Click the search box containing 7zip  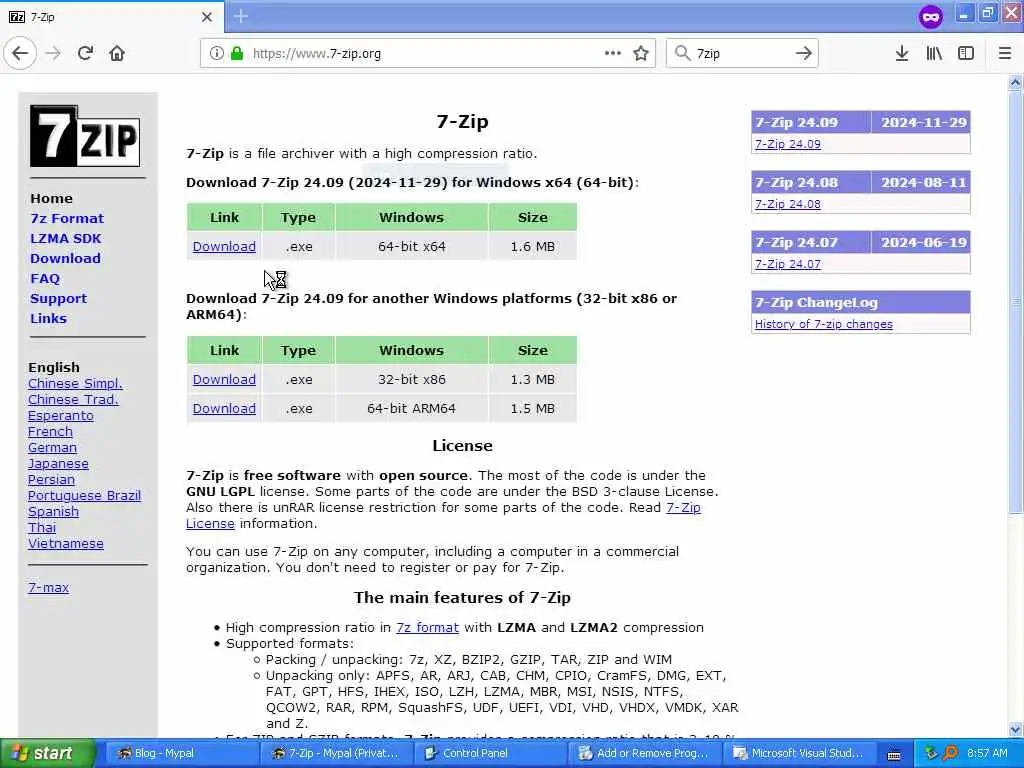click(x=743, y=54)
